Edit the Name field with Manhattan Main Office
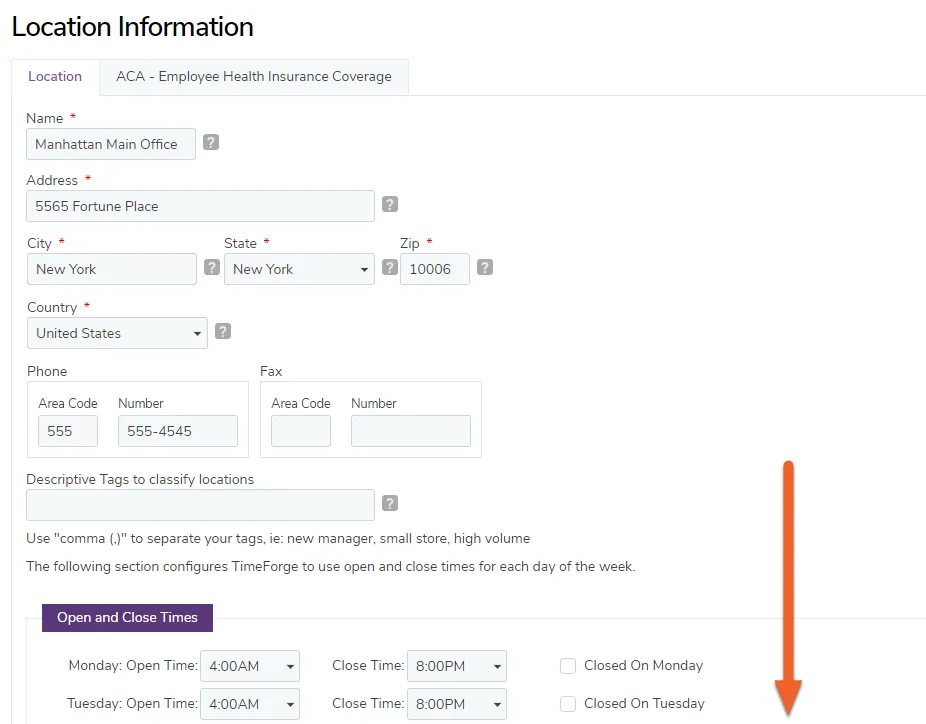Screen dimensions: 926x724 click(x=111, y=144)
